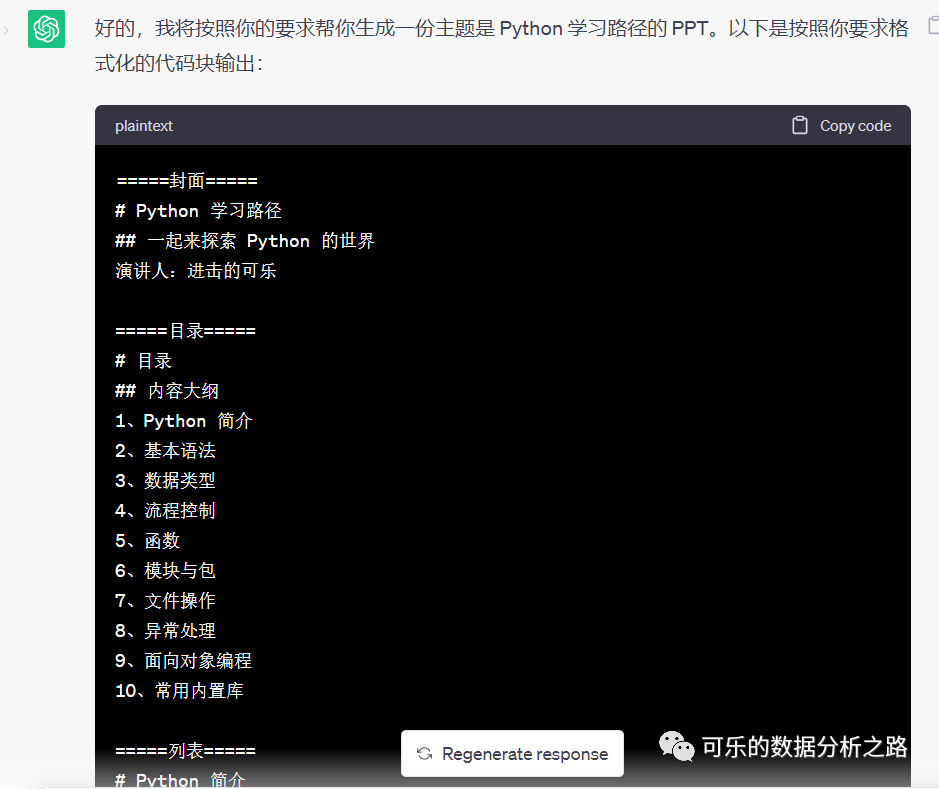Click the item '4、流程控制'

tap(165, 511)
